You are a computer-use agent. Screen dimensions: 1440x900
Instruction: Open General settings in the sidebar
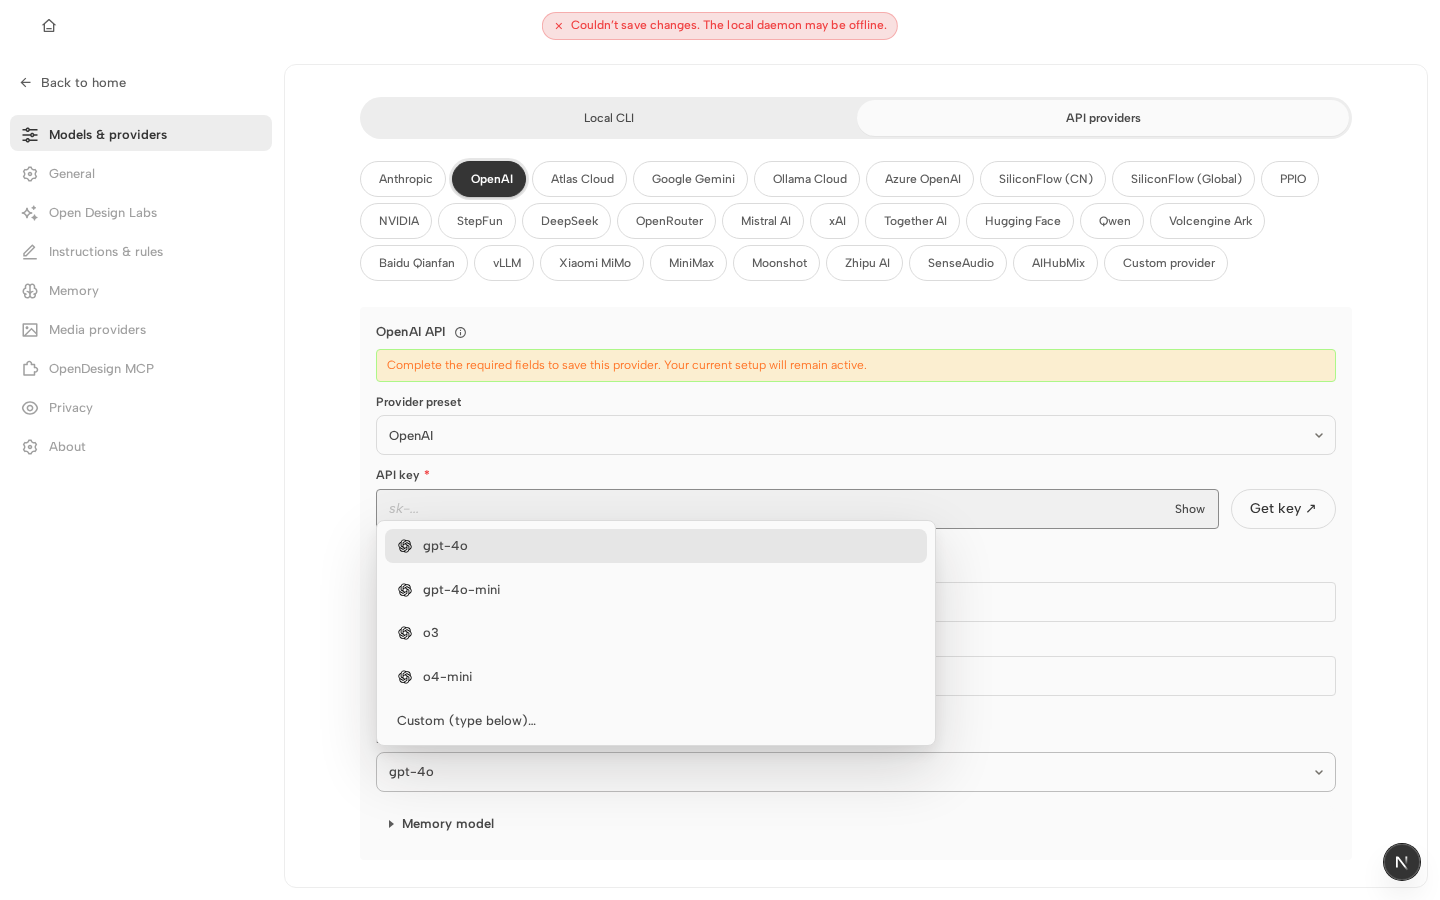click(x=141, y=174)
